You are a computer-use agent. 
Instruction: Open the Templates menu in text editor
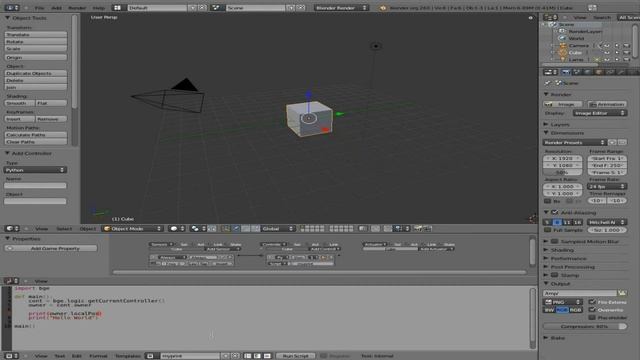pos(127,356)
